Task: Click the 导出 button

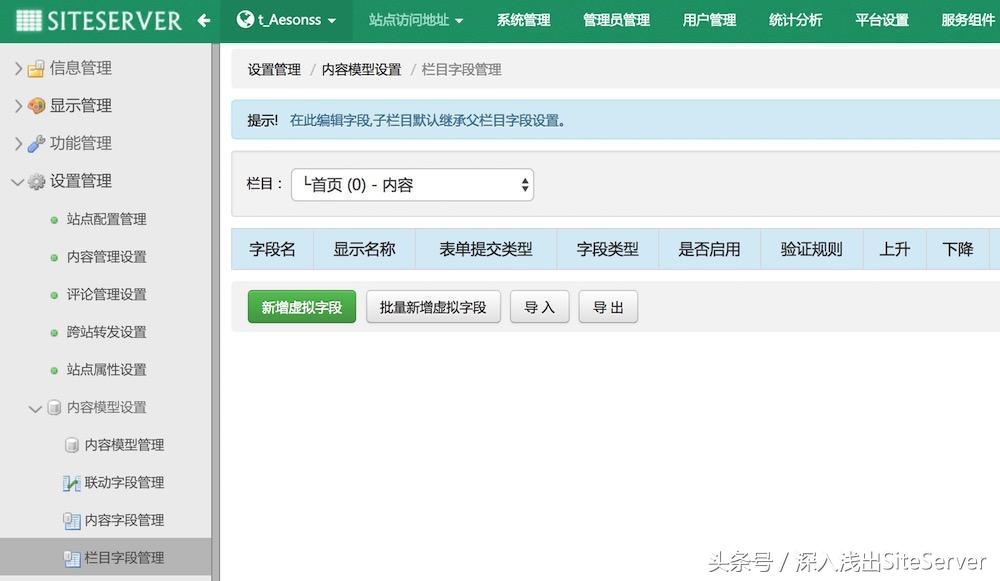Action: click(608, 307)
